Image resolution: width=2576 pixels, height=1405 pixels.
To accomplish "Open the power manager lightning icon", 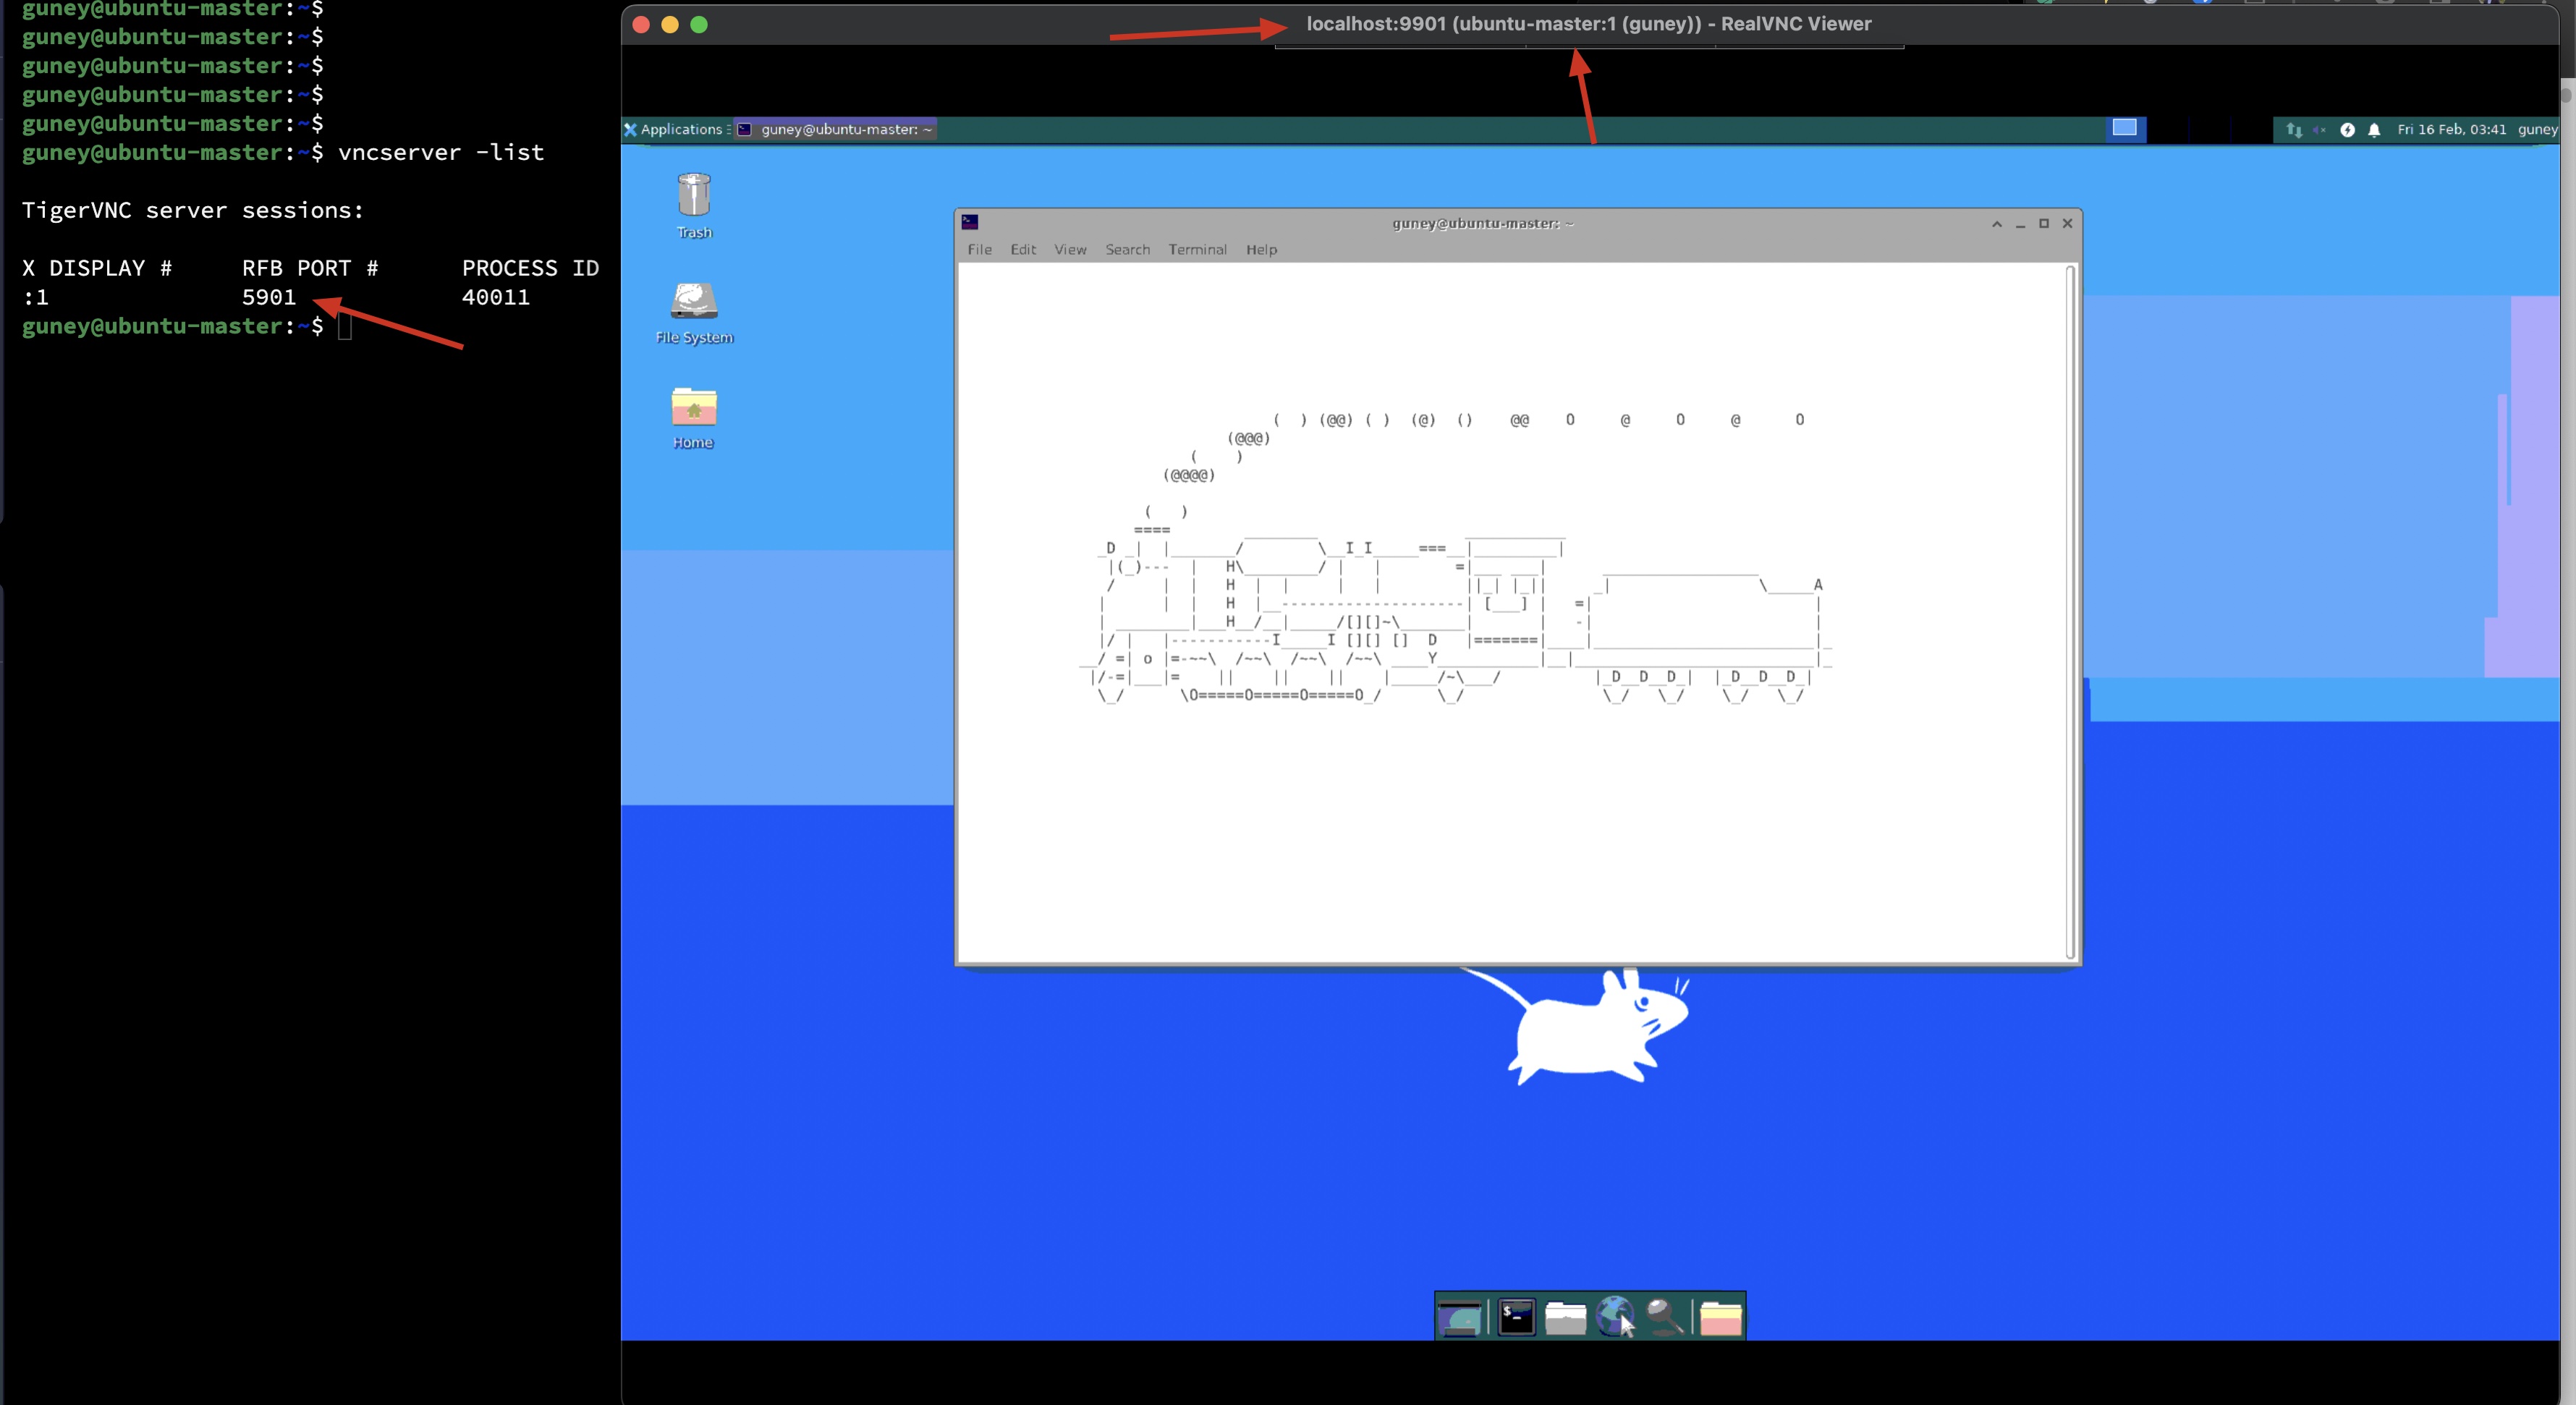I will coord(2347,130).
